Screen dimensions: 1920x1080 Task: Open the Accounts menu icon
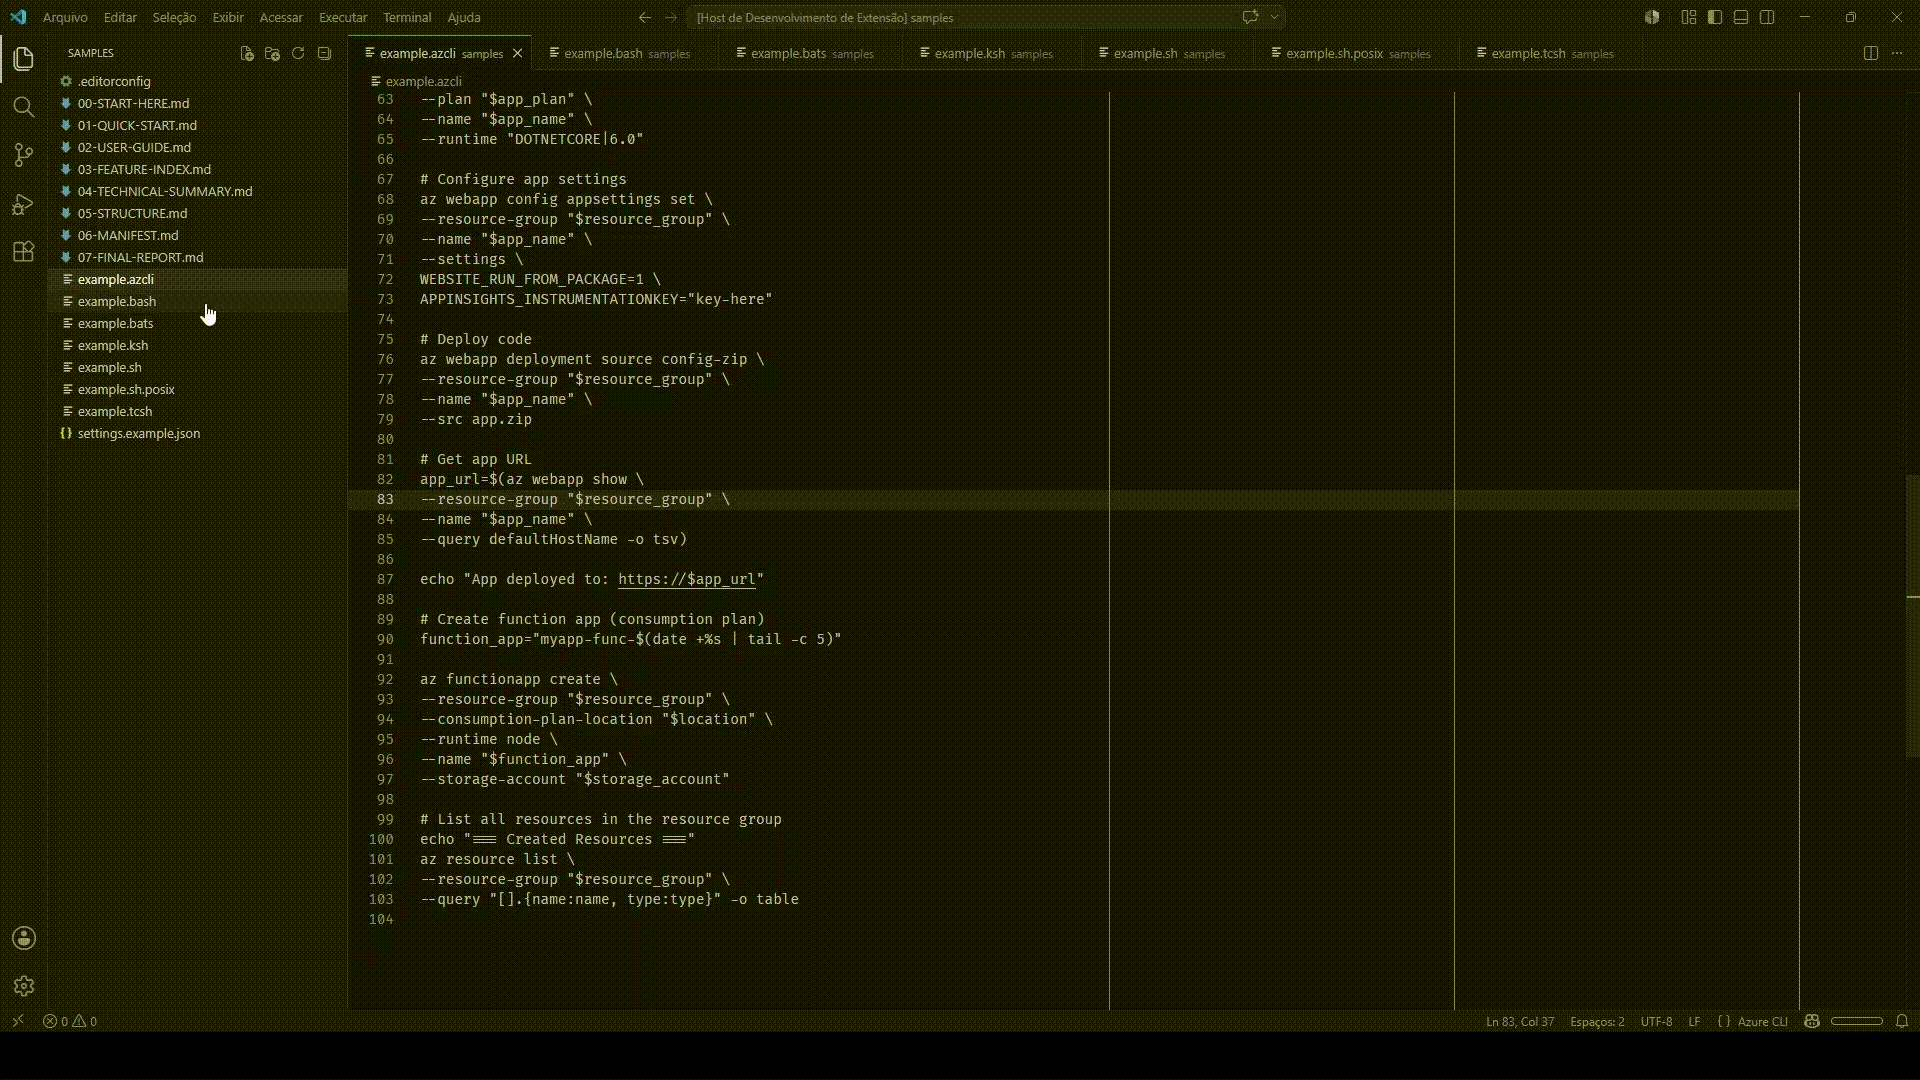coord(24,938)
